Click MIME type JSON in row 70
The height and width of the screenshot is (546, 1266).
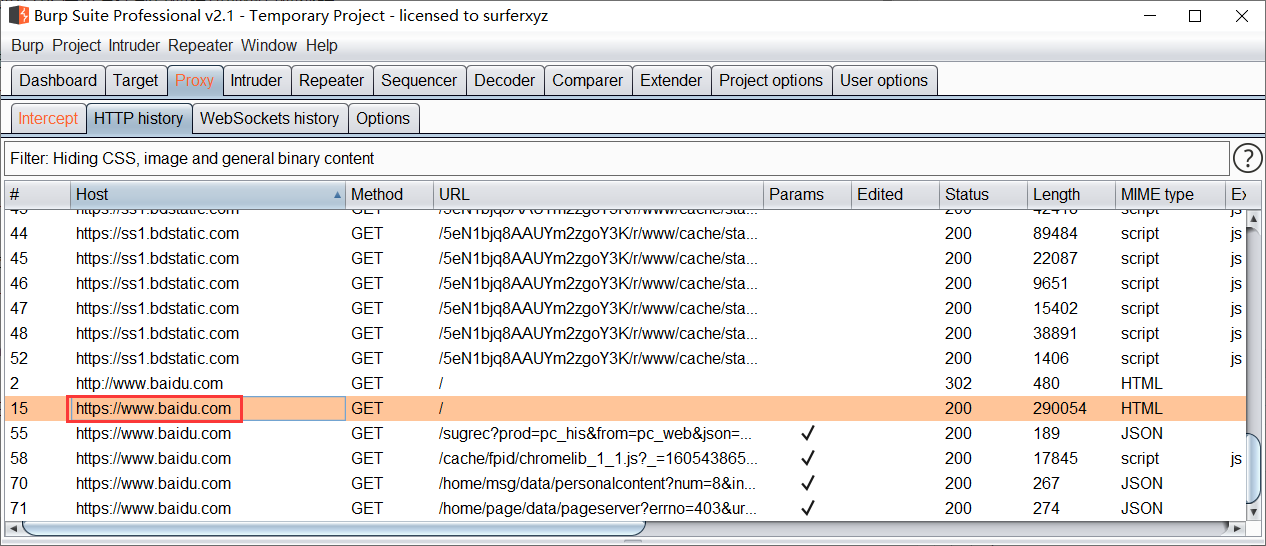point(1142,483)
